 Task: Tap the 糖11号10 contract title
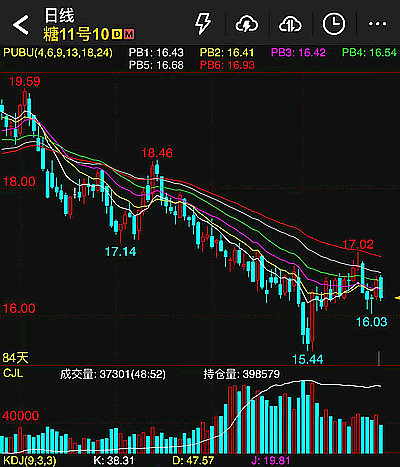76,34
